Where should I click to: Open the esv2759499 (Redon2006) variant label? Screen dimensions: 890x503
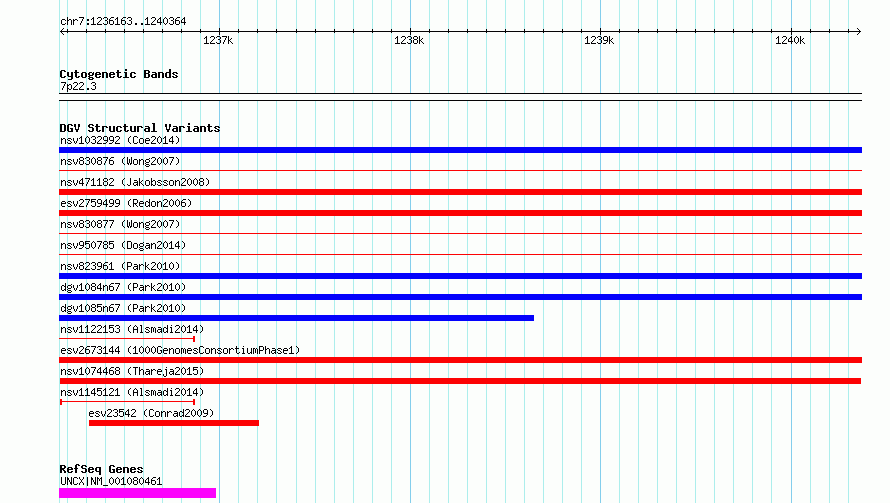pos(126,203)
